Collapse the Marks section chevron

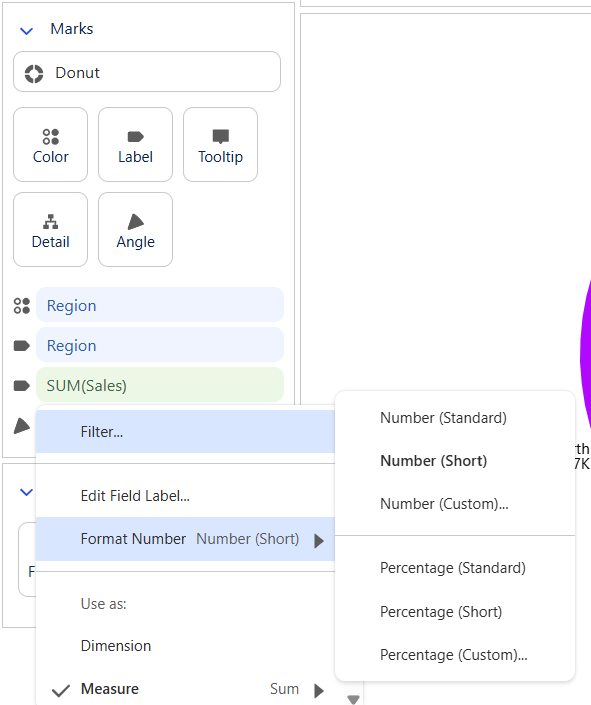click(27, 31)
